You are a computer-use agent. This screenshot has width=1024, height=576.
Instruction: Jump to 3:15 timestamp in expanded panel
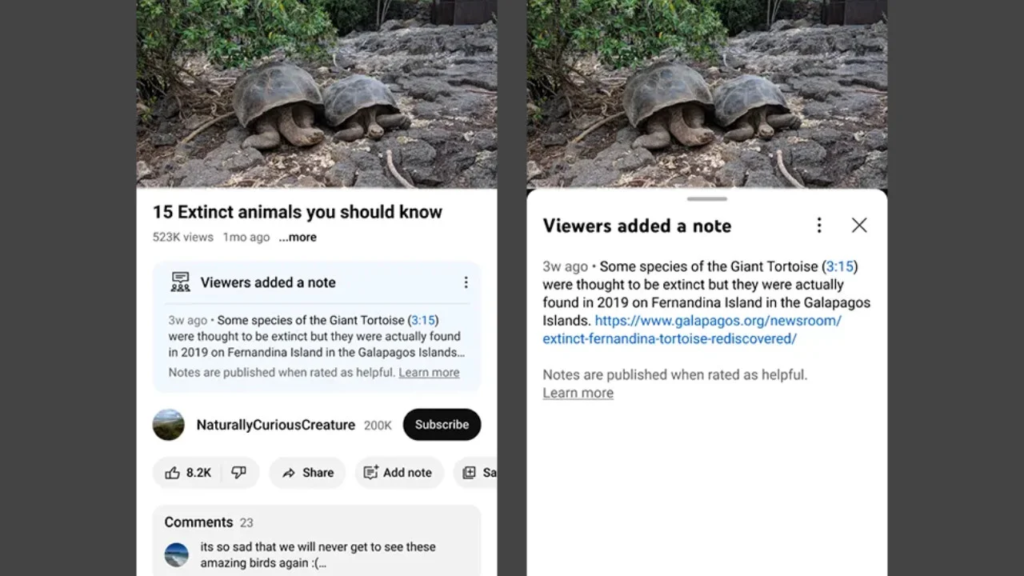(840, 267)
